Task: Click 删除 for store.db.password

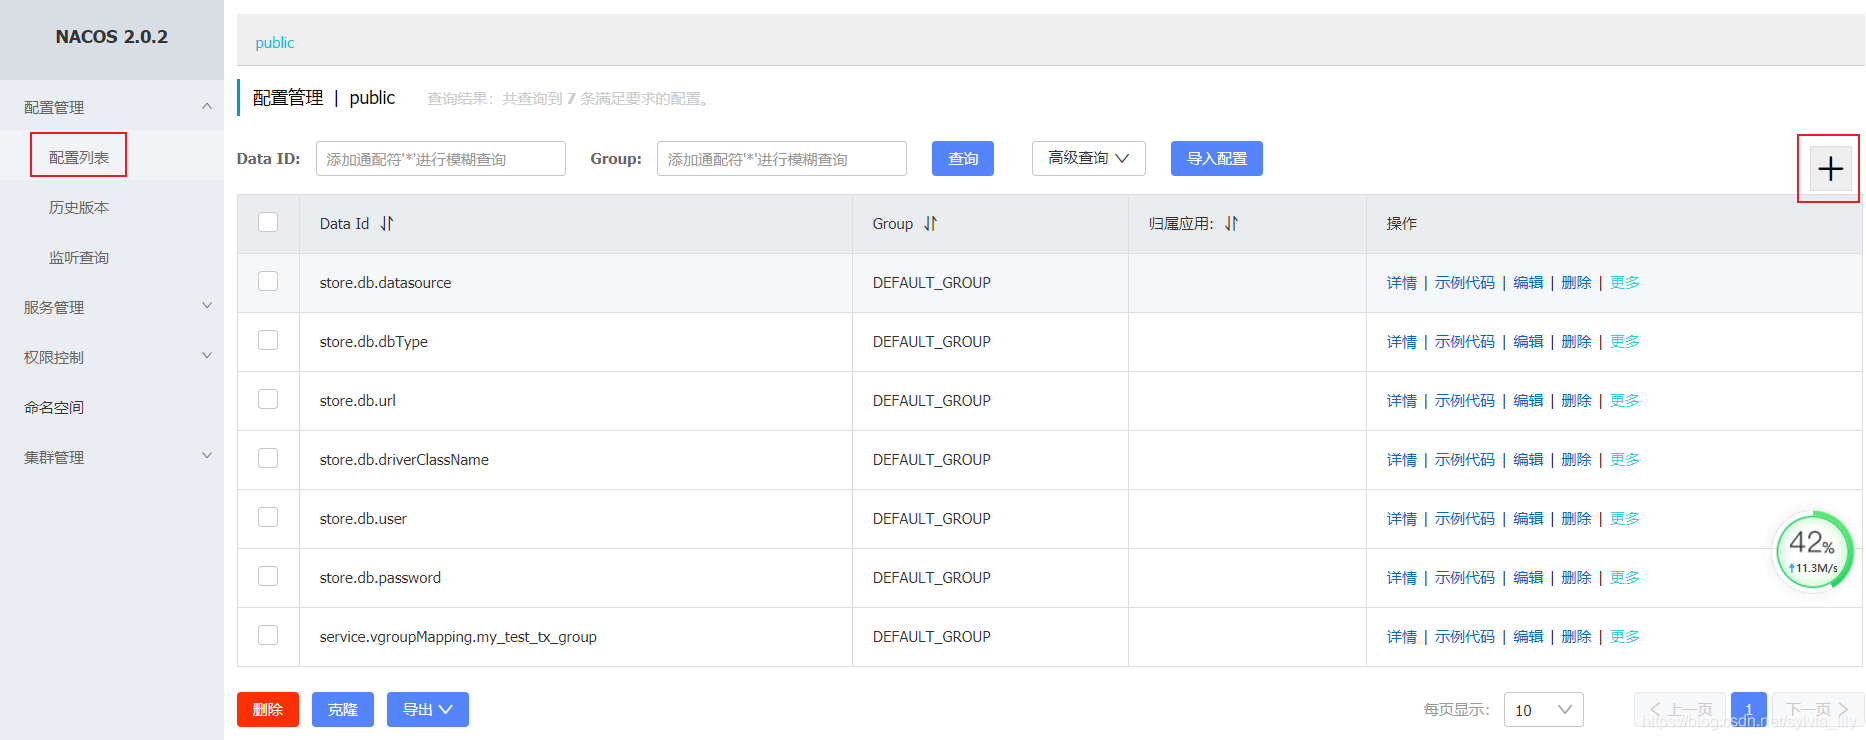Action: tap(1576, 578)
